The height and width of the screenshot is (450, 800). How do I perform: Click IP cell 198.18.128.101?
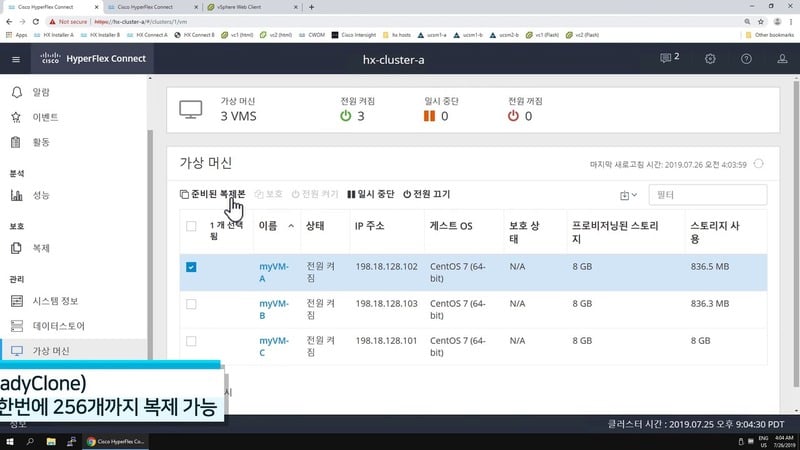[386, 340]
